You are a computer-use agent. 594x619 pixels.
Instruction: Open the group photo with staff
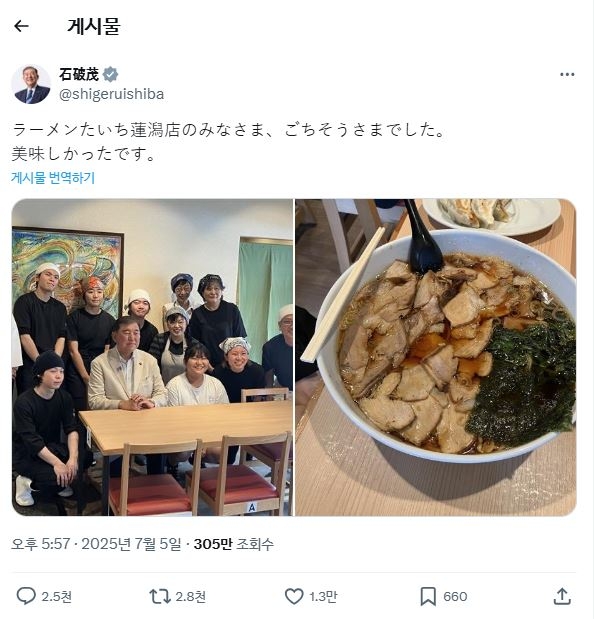point(152,357)
